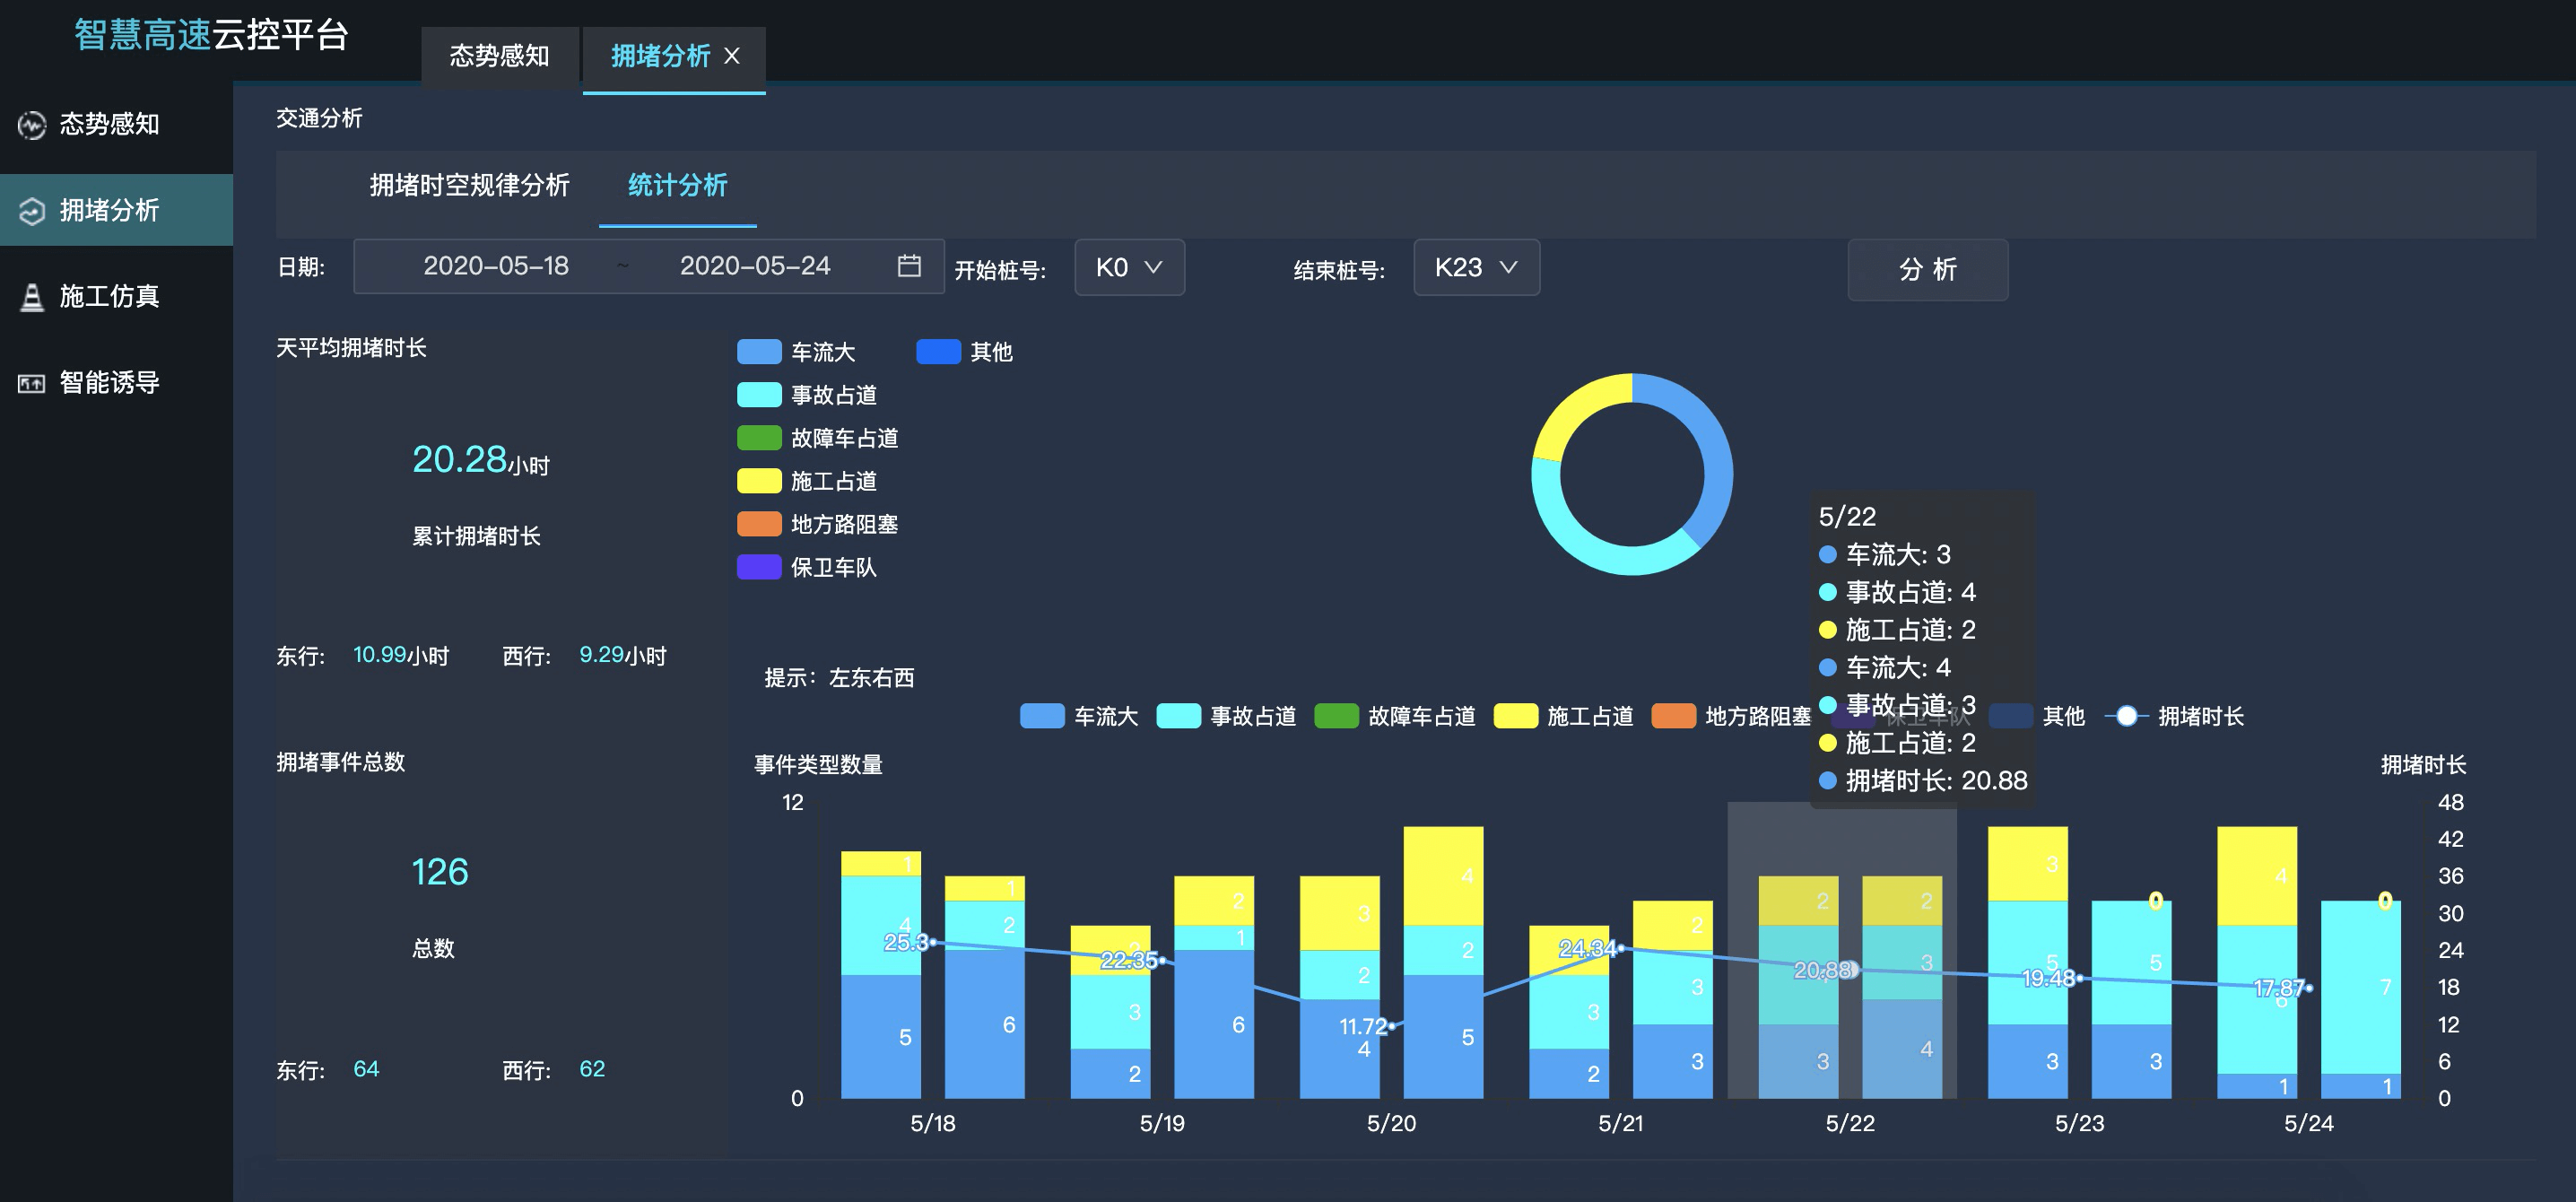Click the 5/21 x-axis label

click(1620, 1123)
